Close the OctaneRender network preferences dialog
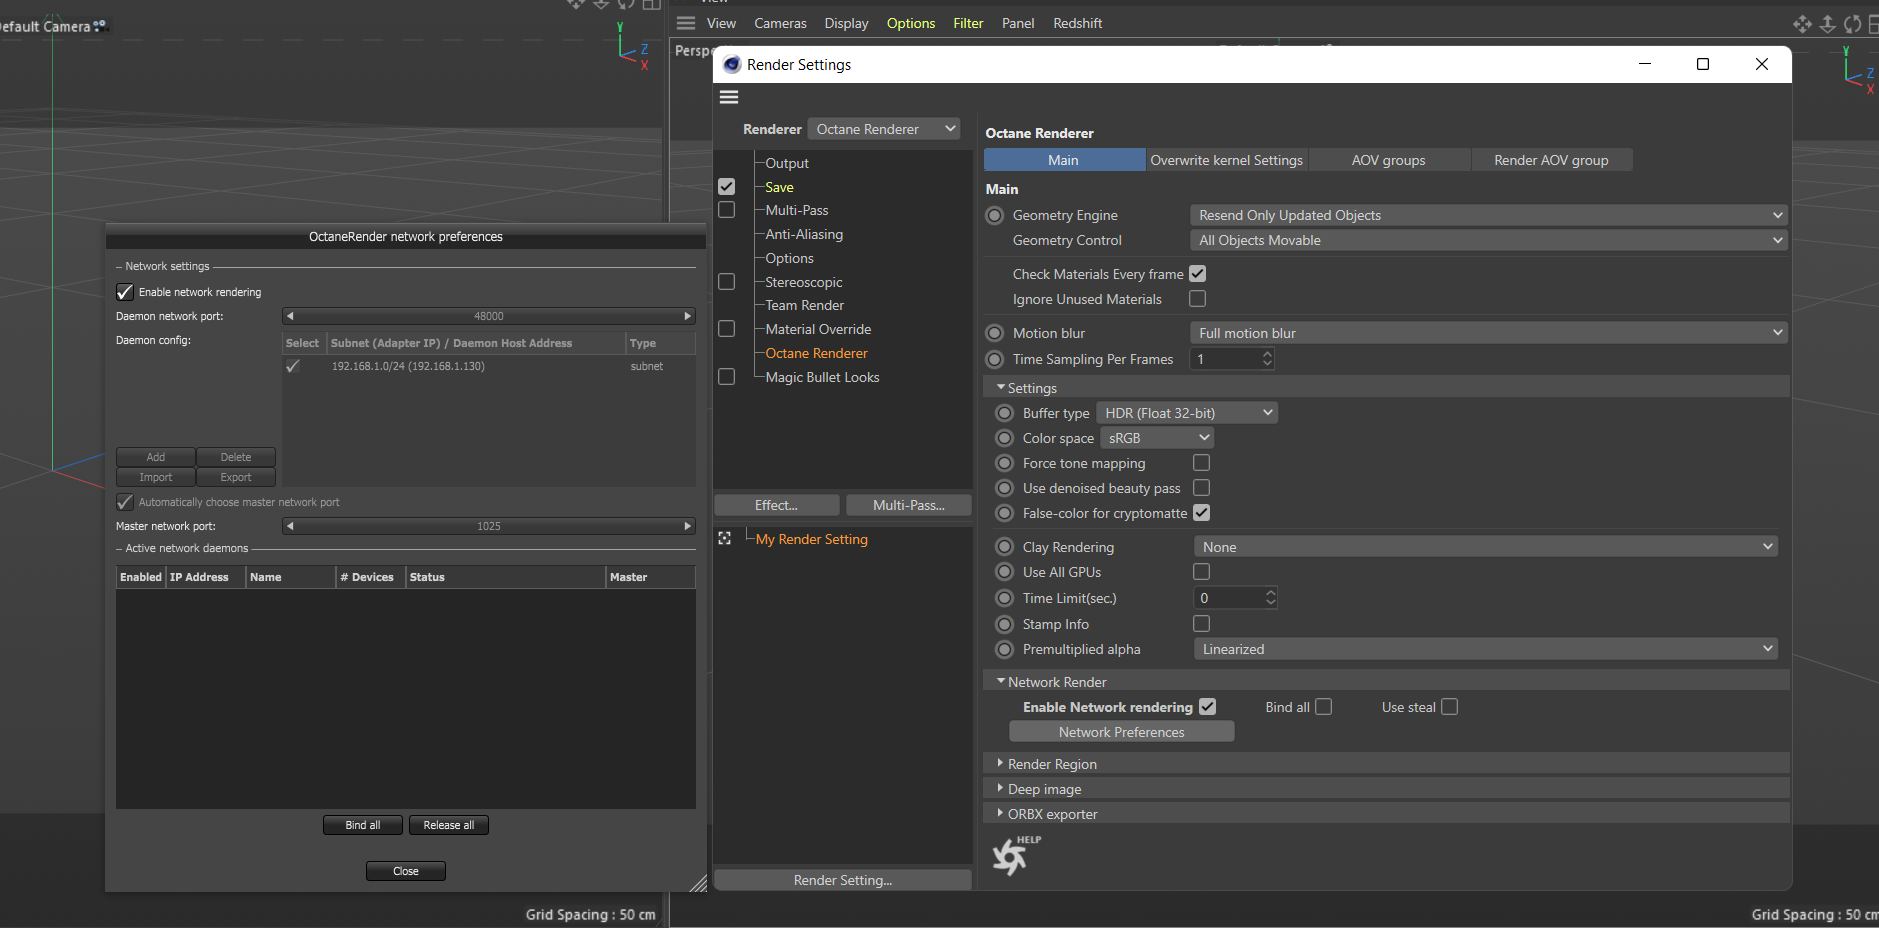The image size is (1879, 928). coord(406,871)
